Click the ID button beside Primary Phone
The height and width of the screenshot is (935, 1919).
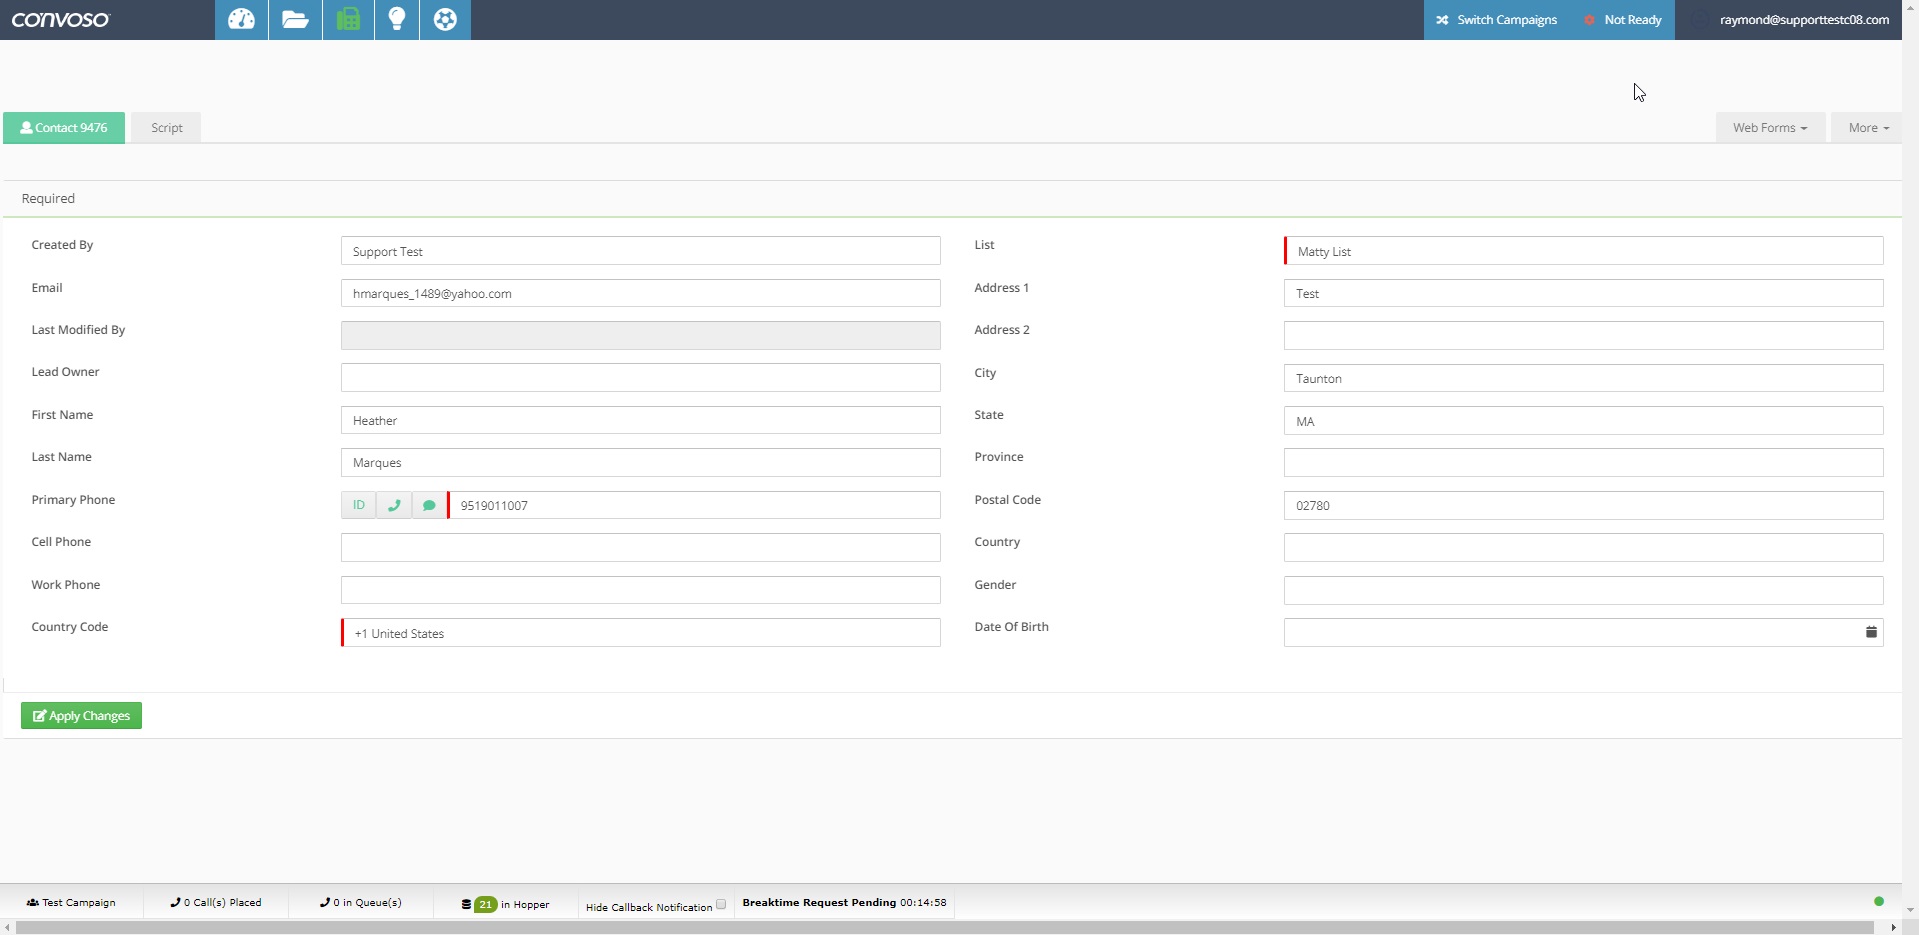(358, 505)
